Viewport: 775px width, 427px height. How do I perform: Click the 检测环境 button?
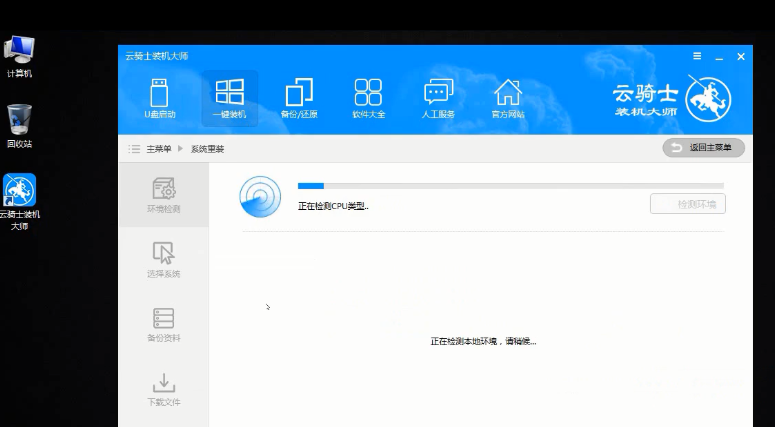point(688,204)
